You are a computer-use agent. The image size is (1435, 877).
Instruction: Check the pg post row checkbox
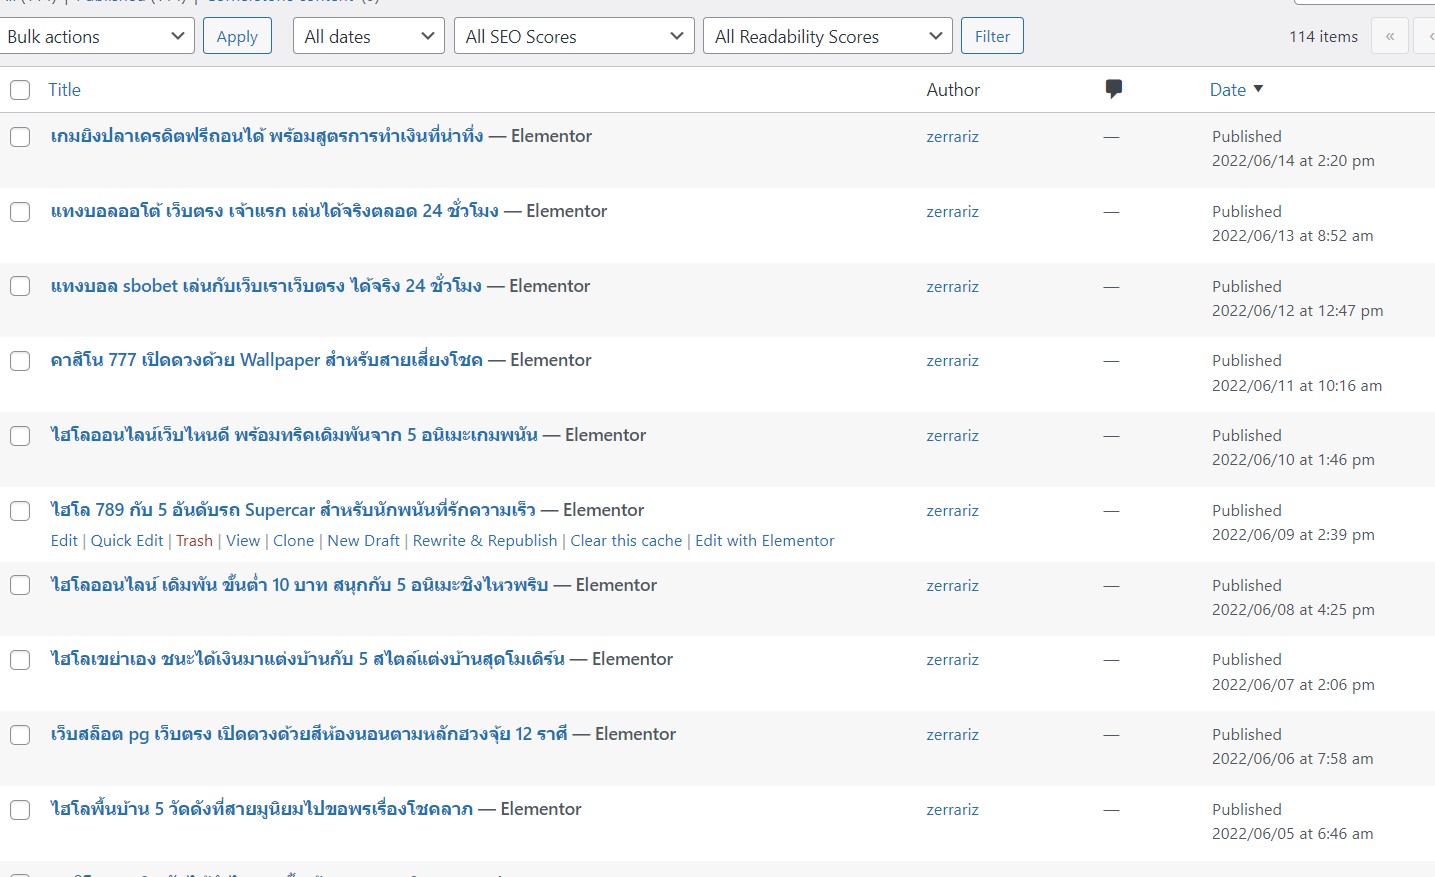20,735
